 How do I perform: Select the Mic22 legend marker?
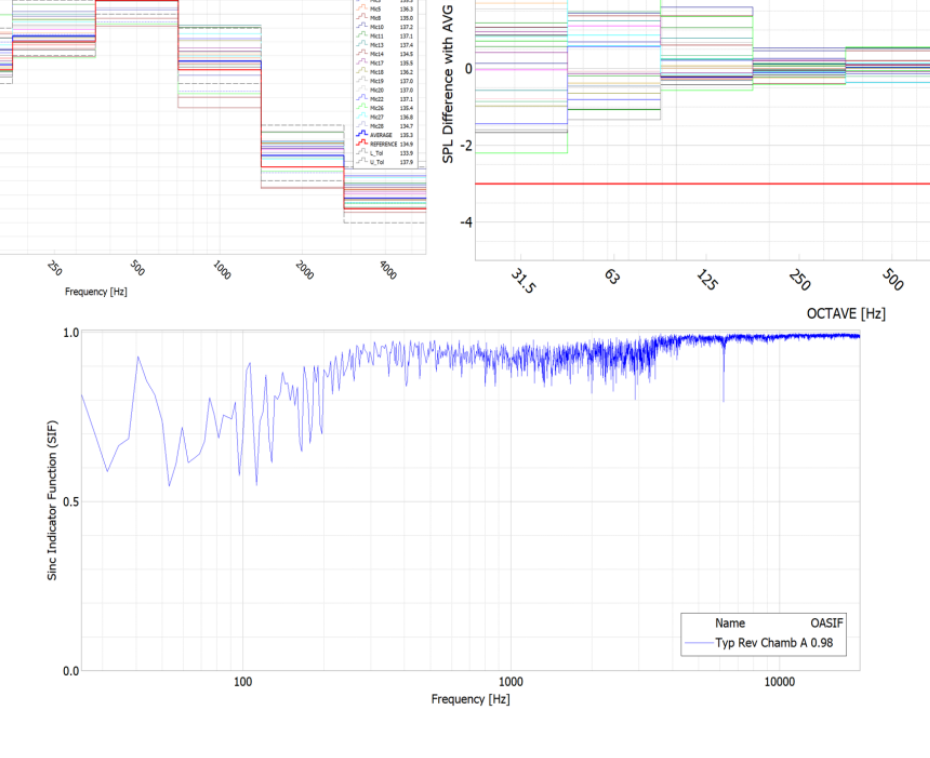[362, 99]
